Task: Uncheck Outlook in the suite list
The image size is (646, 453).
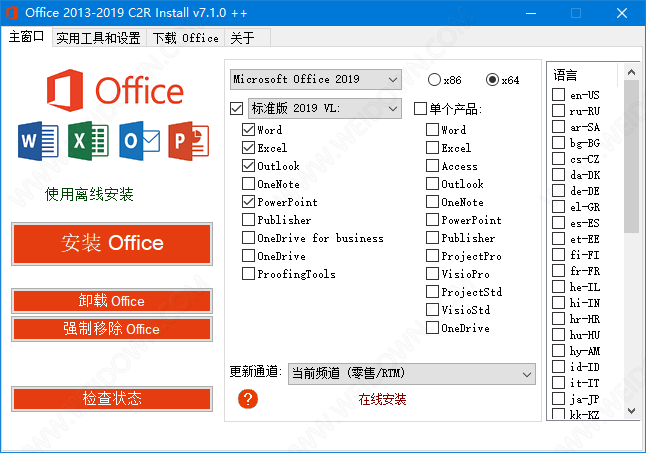Action: click(248, 166)
